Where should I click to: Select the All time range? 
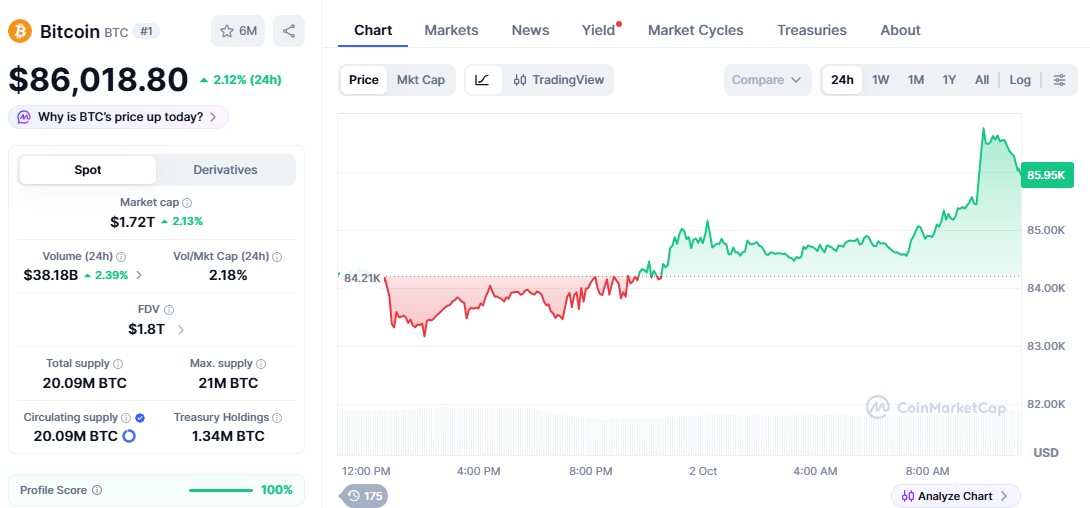pyautogui.click(x=982, y=79)
